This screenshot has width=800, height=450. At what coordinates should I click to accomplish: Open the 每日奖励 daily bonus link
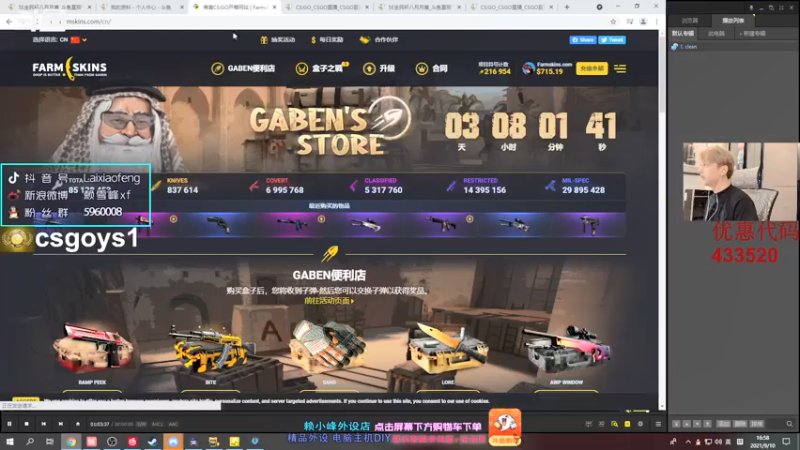[327, 40]
